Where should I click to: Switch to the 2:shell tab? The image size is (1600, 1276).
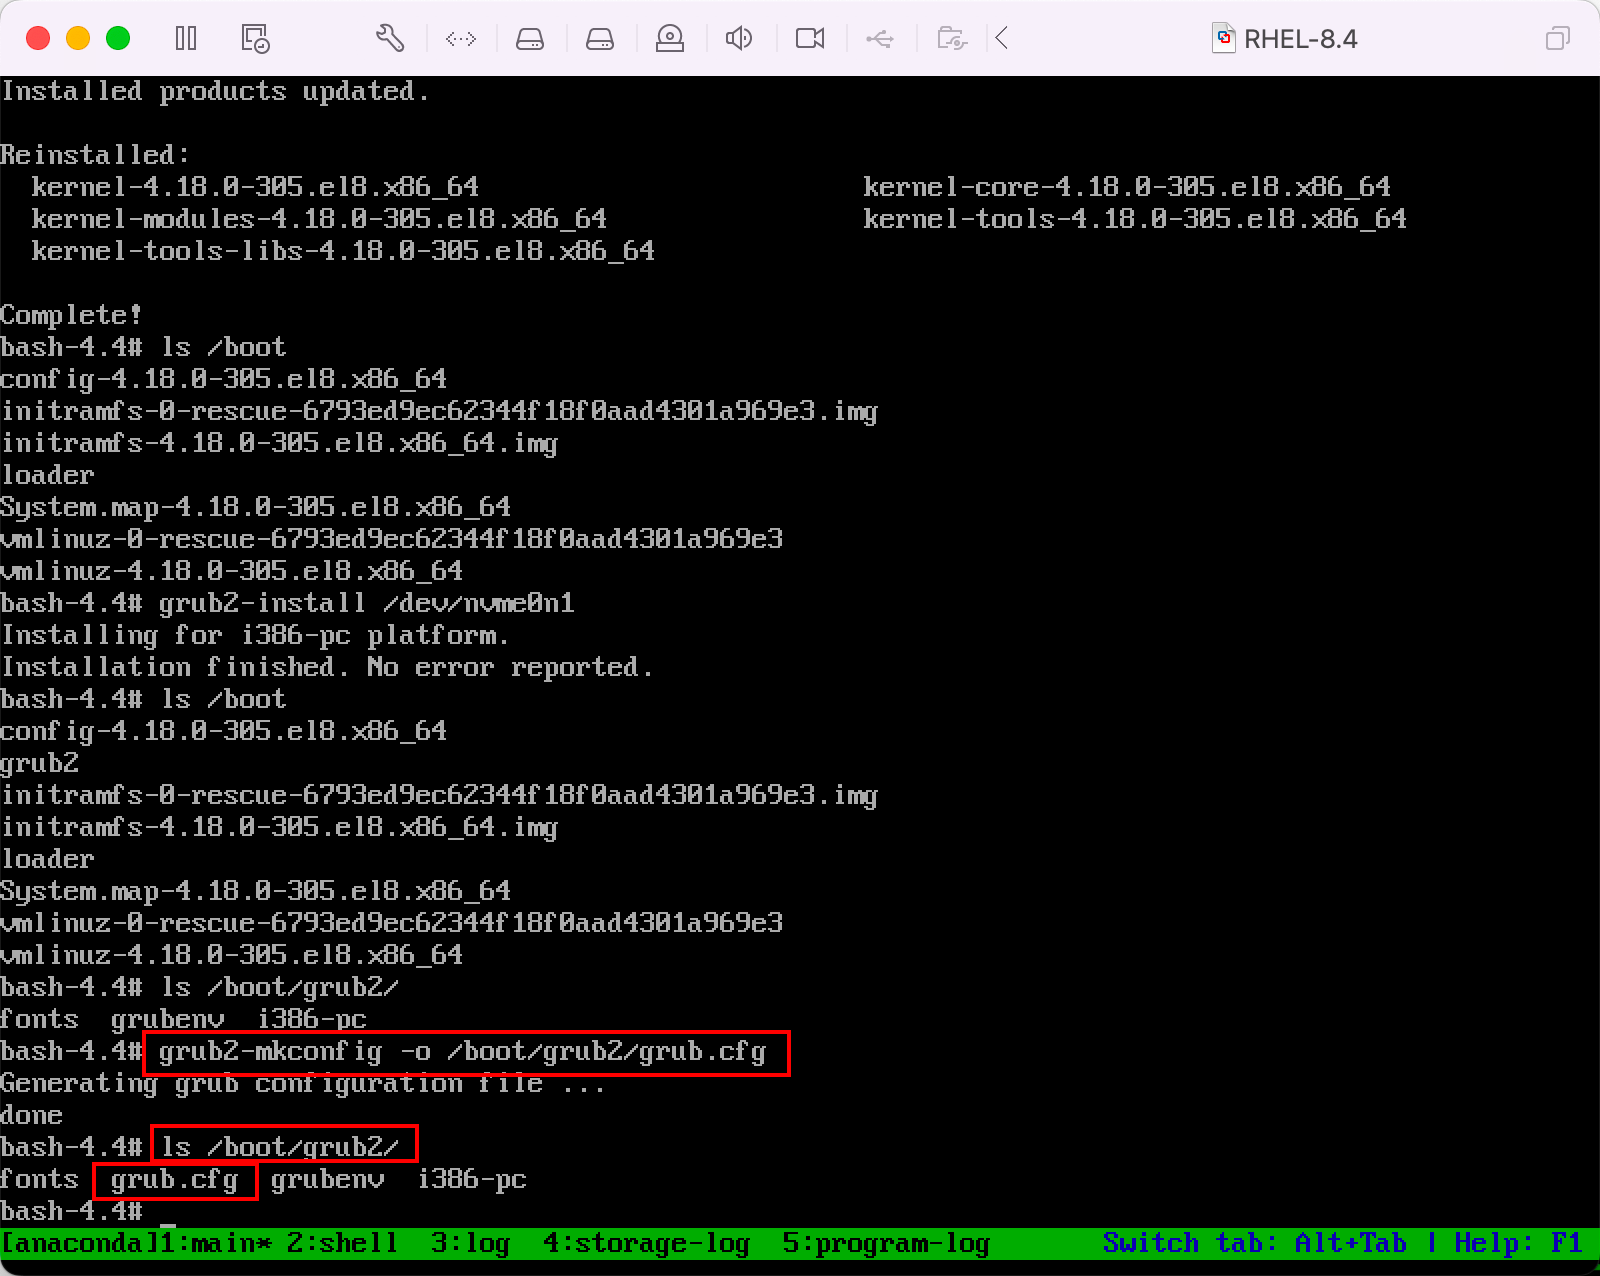click(342, 1243)
